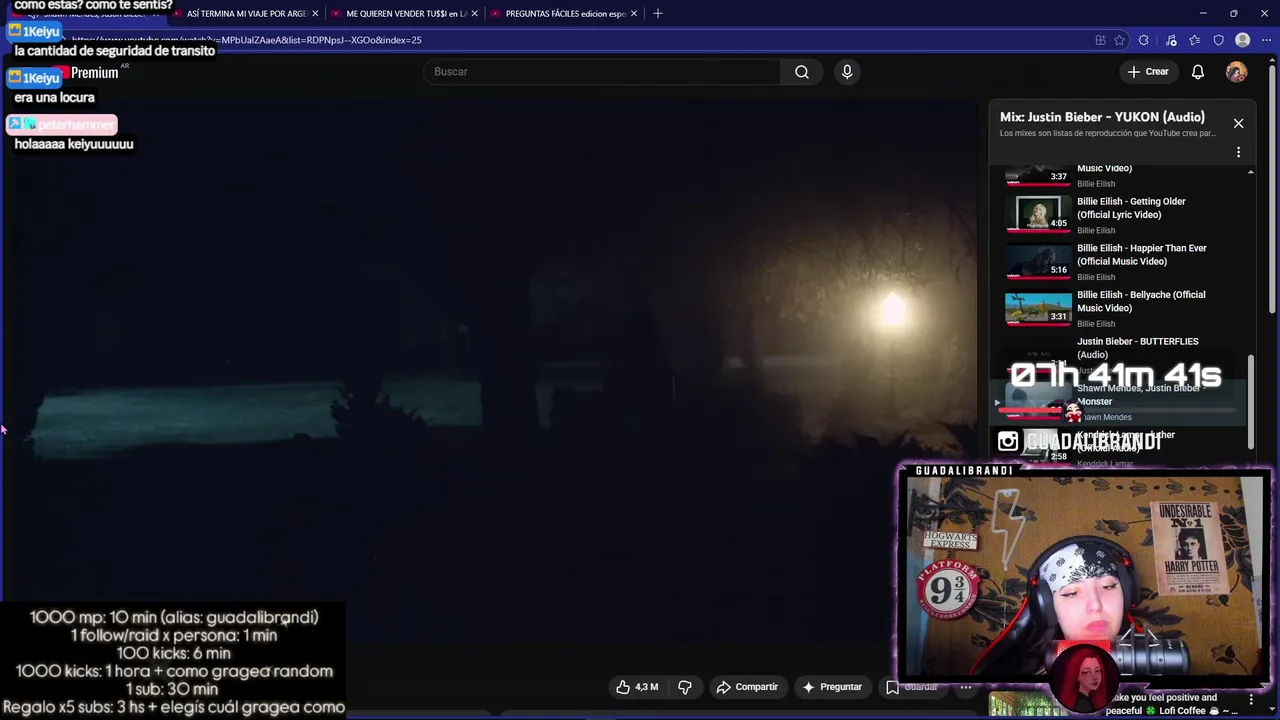Like the video with the thumbs-up icon

coord(623,687)
